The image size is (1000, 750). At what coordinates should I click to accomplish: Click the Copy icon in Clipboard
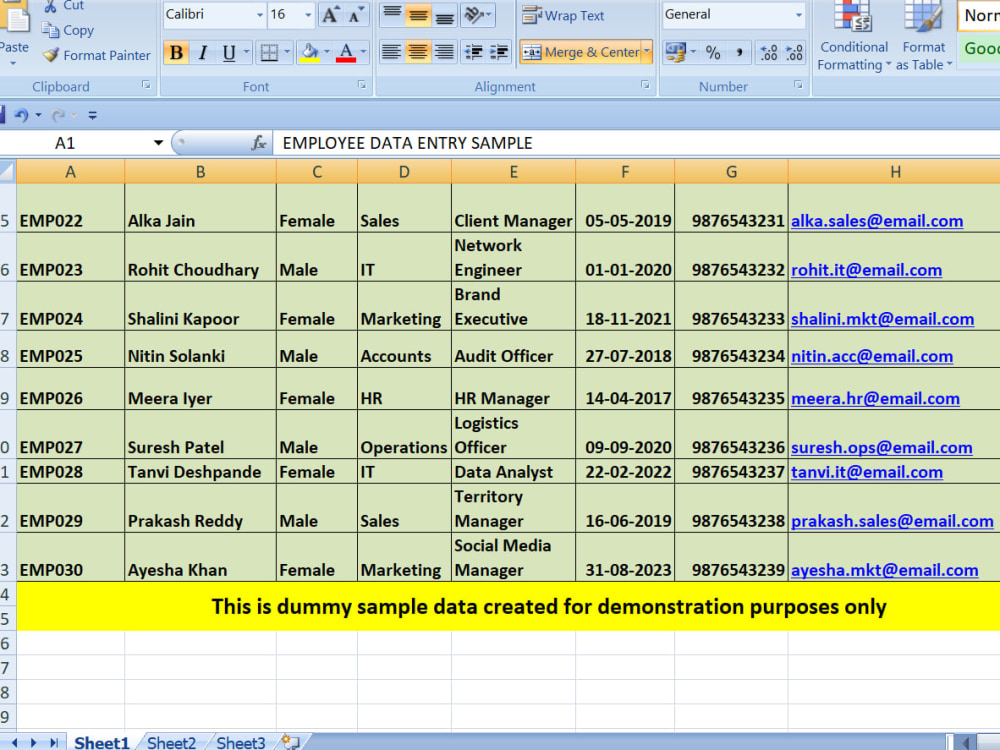[50, 29]
